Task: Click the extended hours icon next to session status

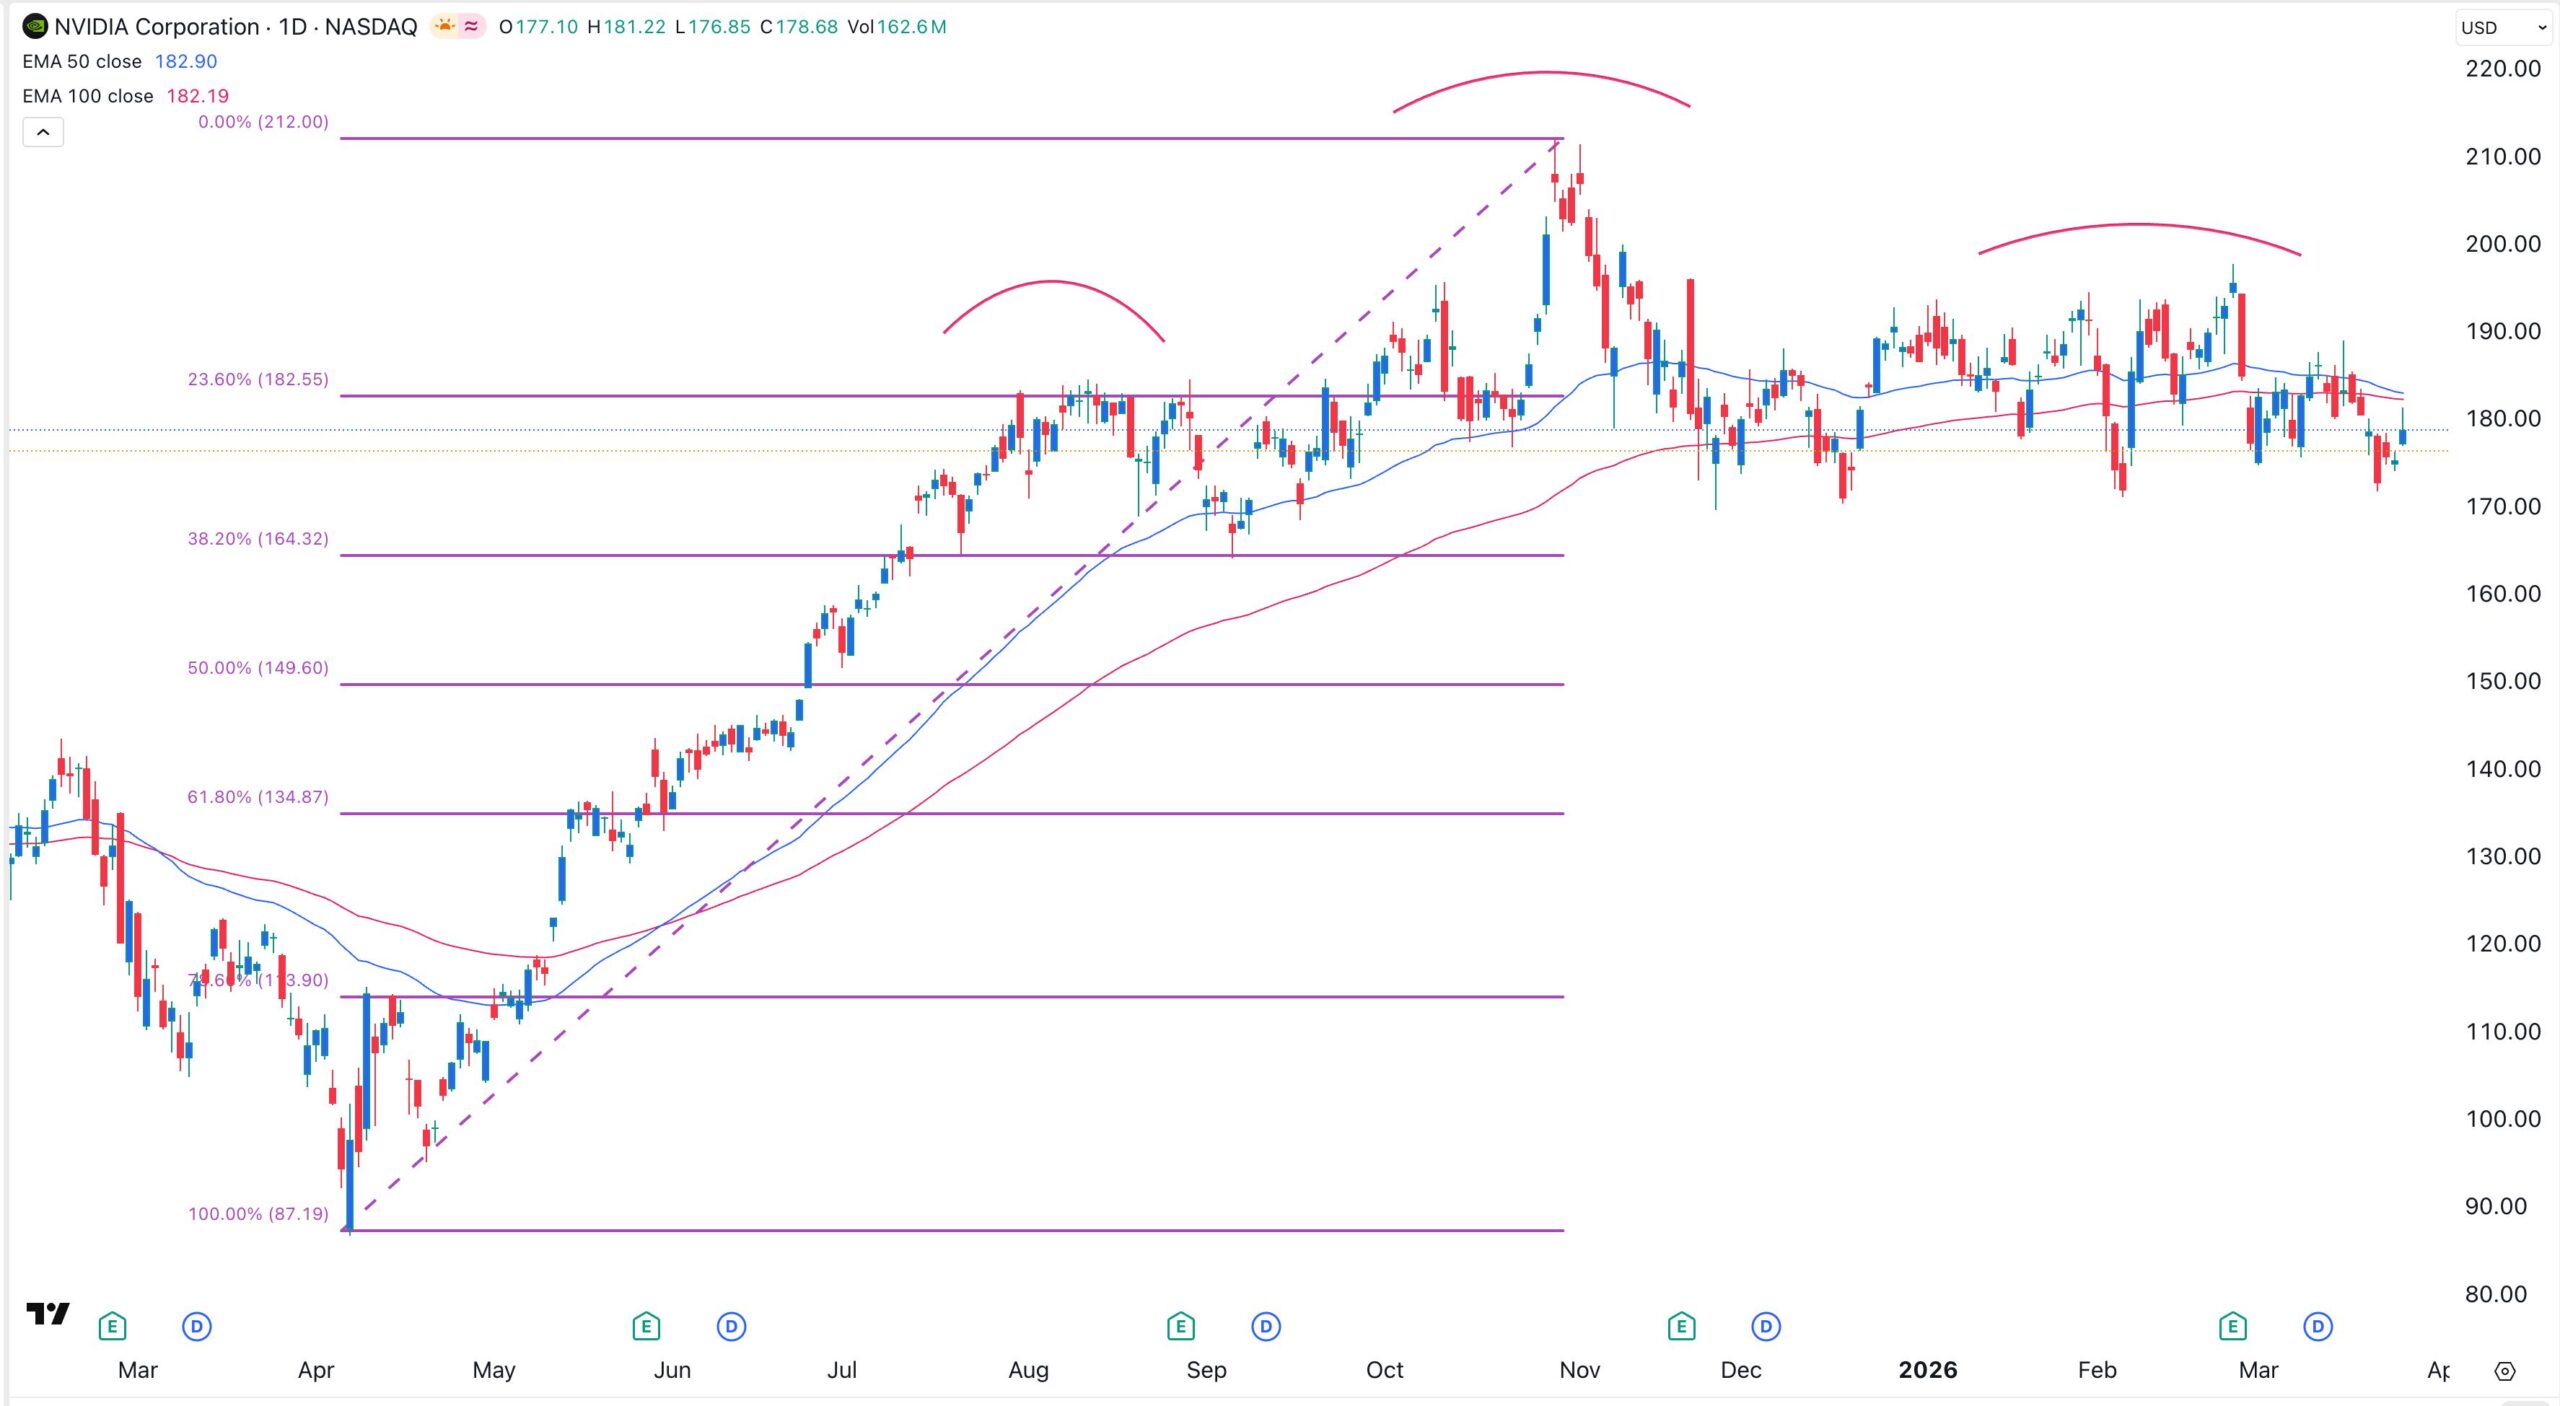Action: [469, 27]
